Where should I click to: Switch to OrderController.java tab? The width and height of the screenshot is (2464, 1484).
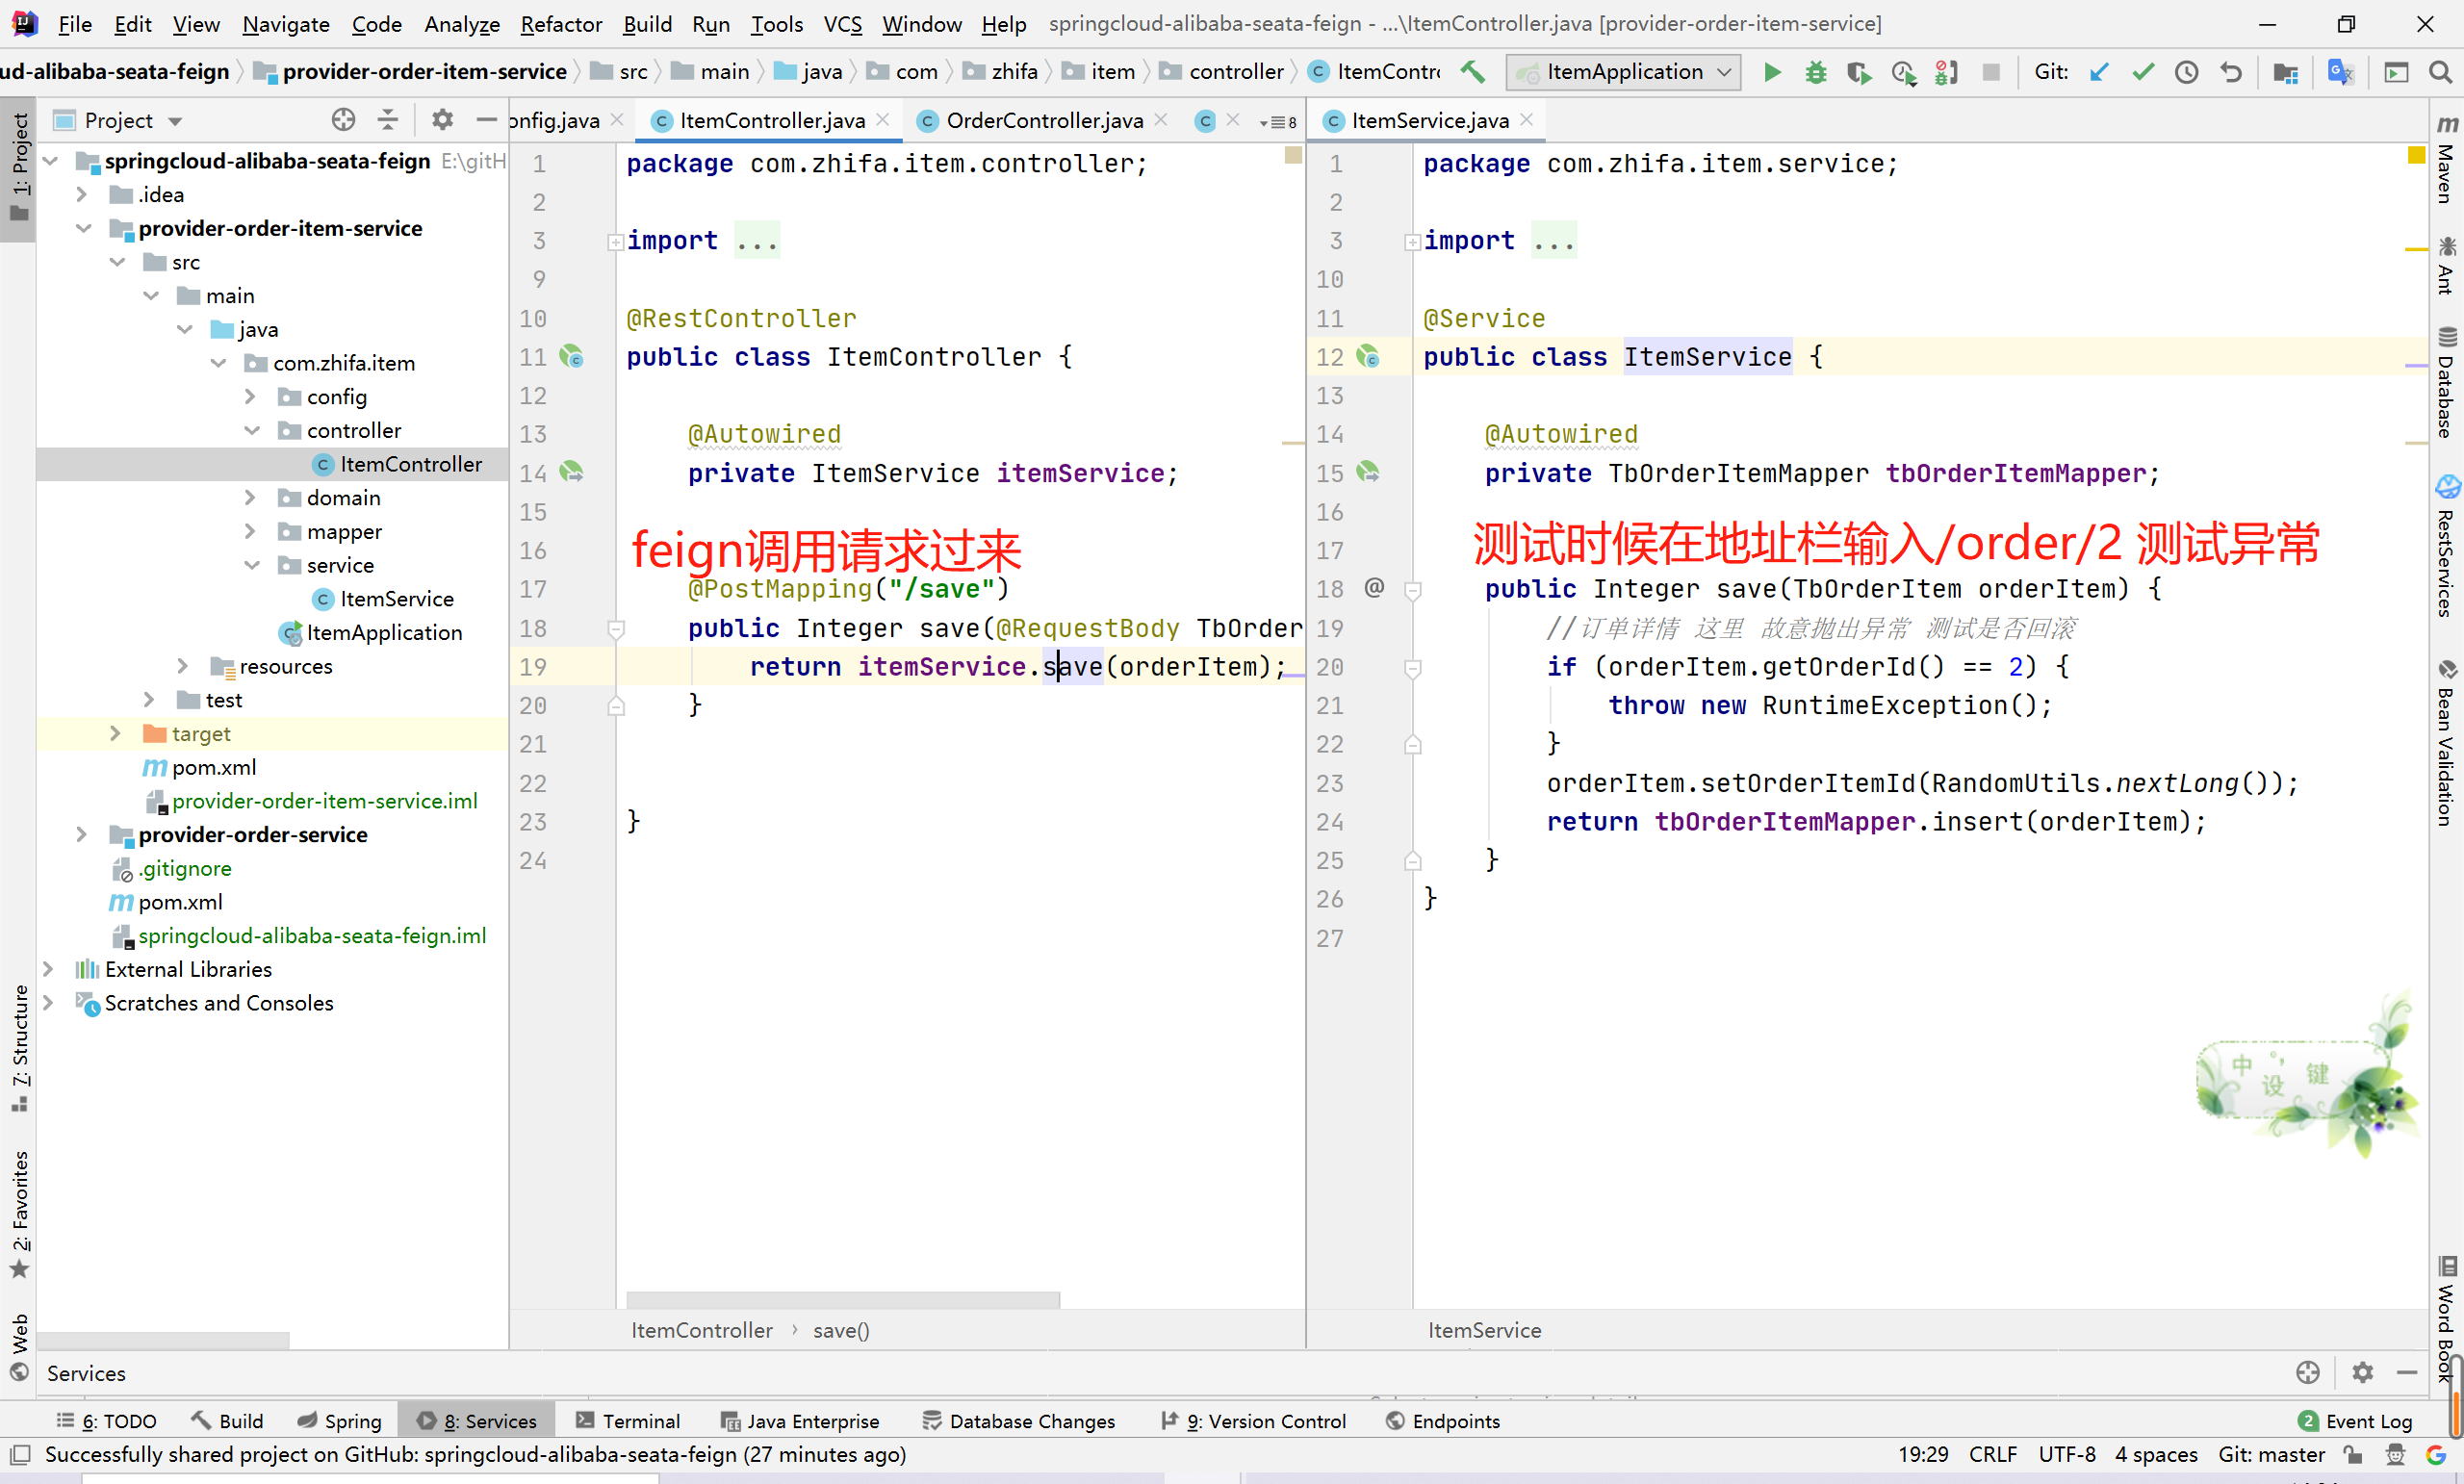point(1043,120)
